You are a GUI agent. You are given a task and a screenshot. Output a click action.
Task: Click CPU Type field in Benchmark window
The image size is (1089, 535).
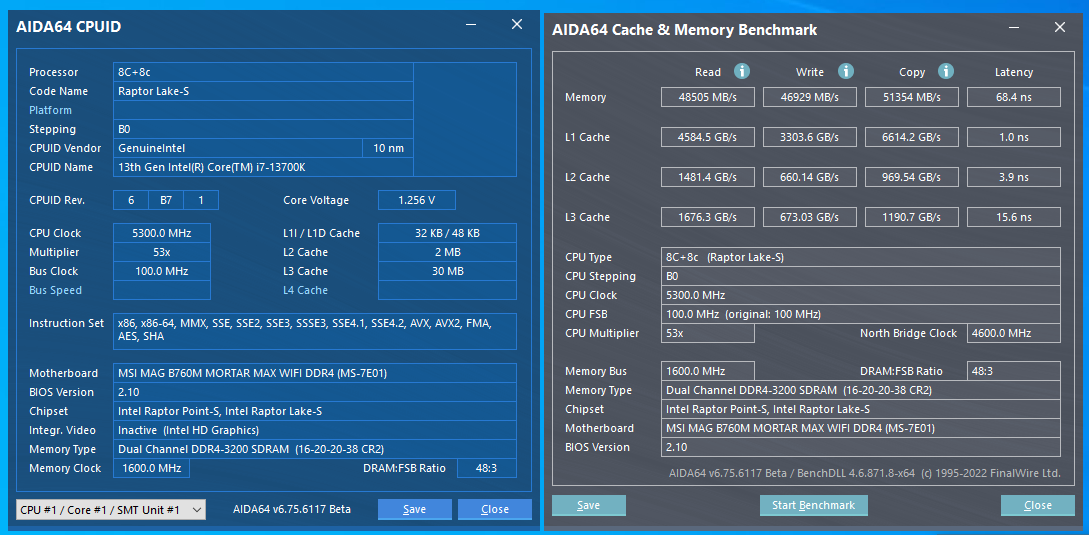(861, 257)
